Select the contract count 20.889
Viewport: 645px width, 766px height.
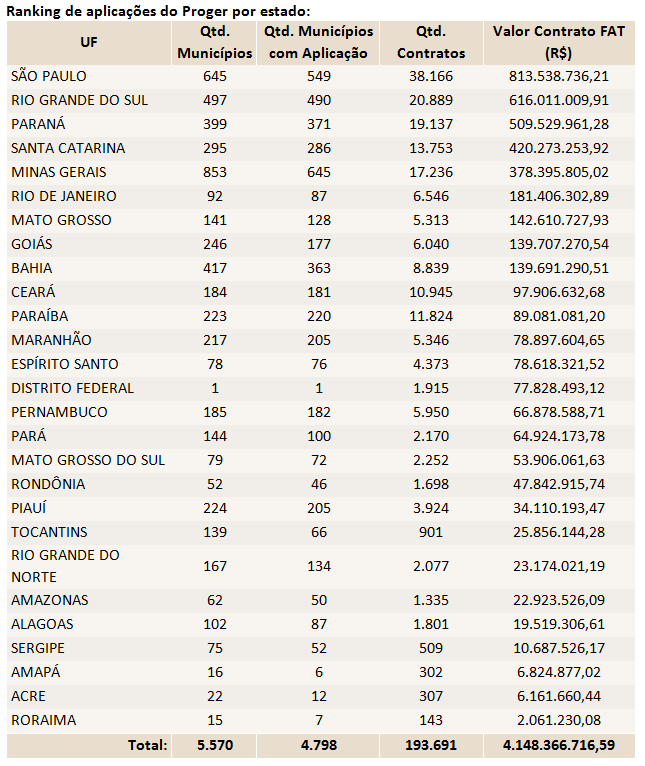(x=431, y=100)
